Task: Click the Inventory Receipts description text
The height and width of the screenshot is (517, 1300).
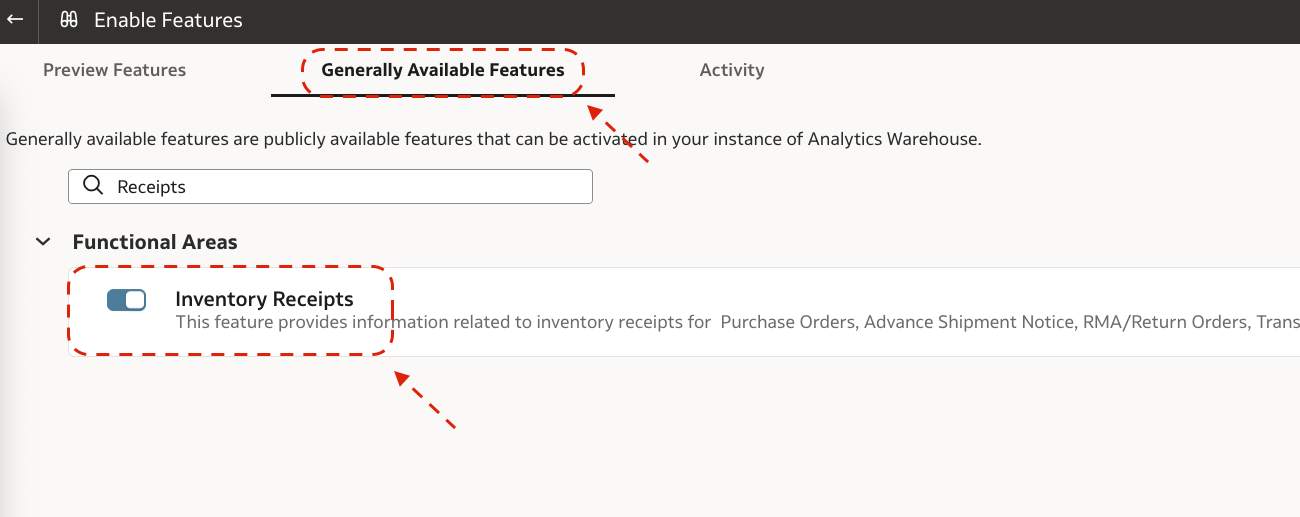Action: click(x=737, y=322)
